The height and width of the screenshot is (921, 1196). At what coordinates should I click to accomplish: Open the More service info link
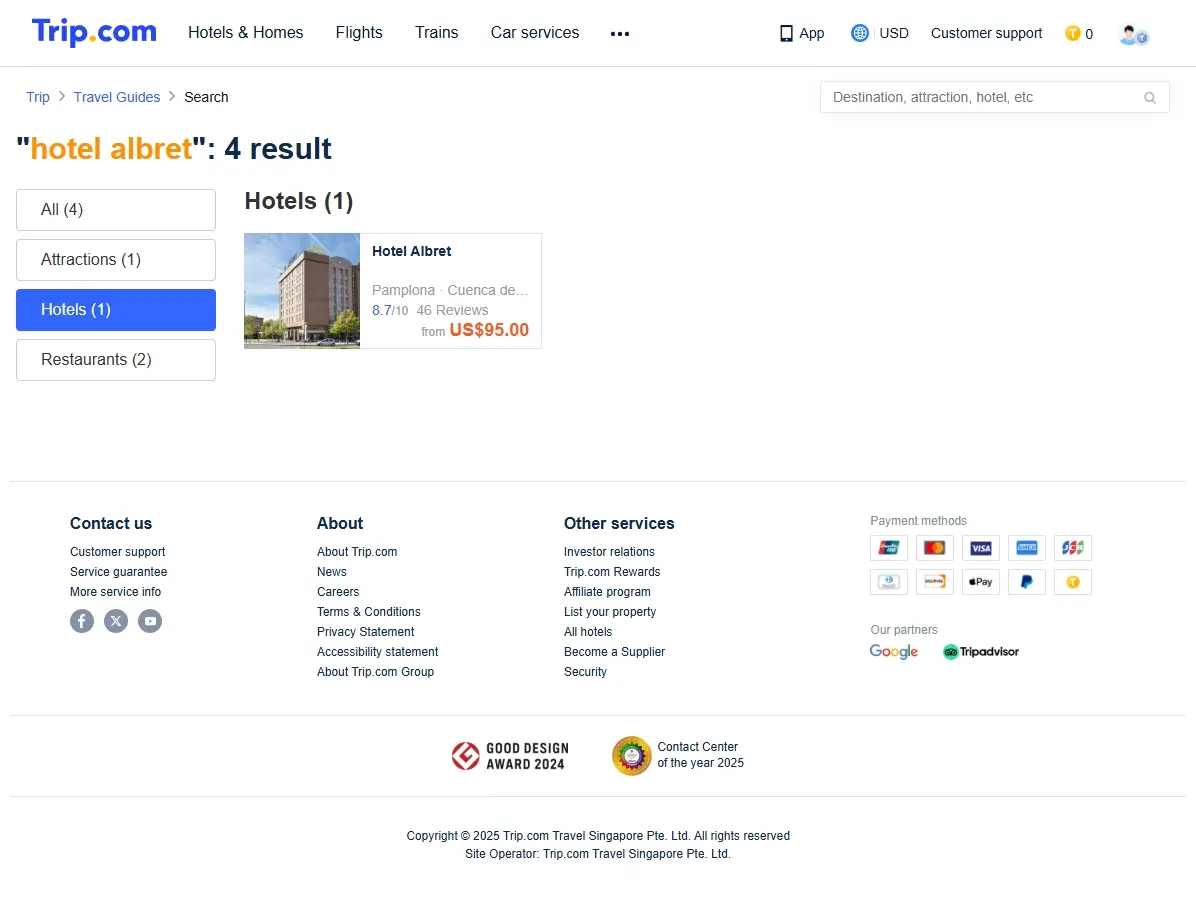pyautogui.click(x=115, y=592)
